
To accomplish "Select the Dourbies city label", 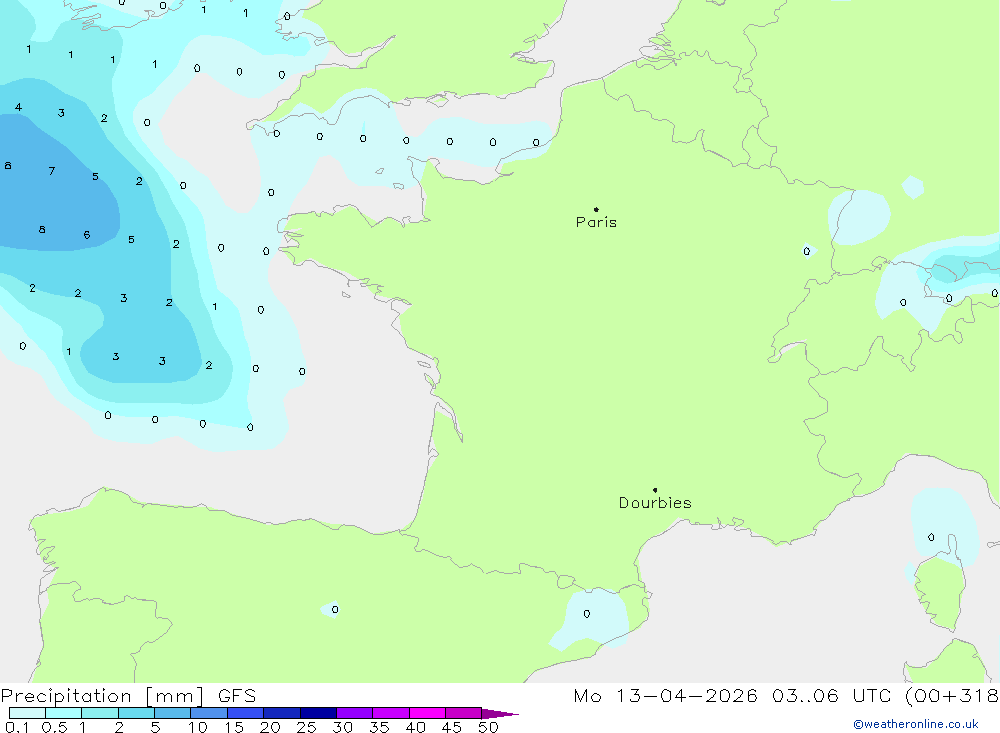I will point(655,503).
